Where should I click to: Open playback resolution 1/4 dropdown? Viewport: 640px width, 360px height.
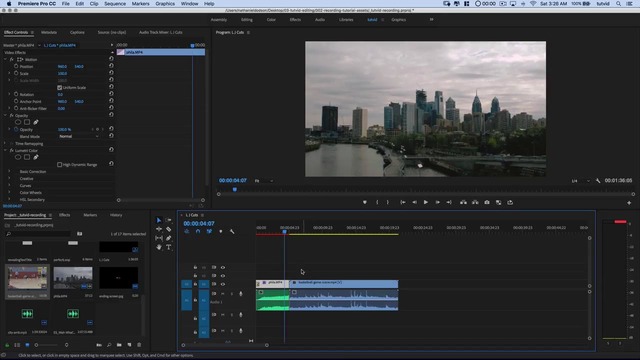tap(580, 181)
